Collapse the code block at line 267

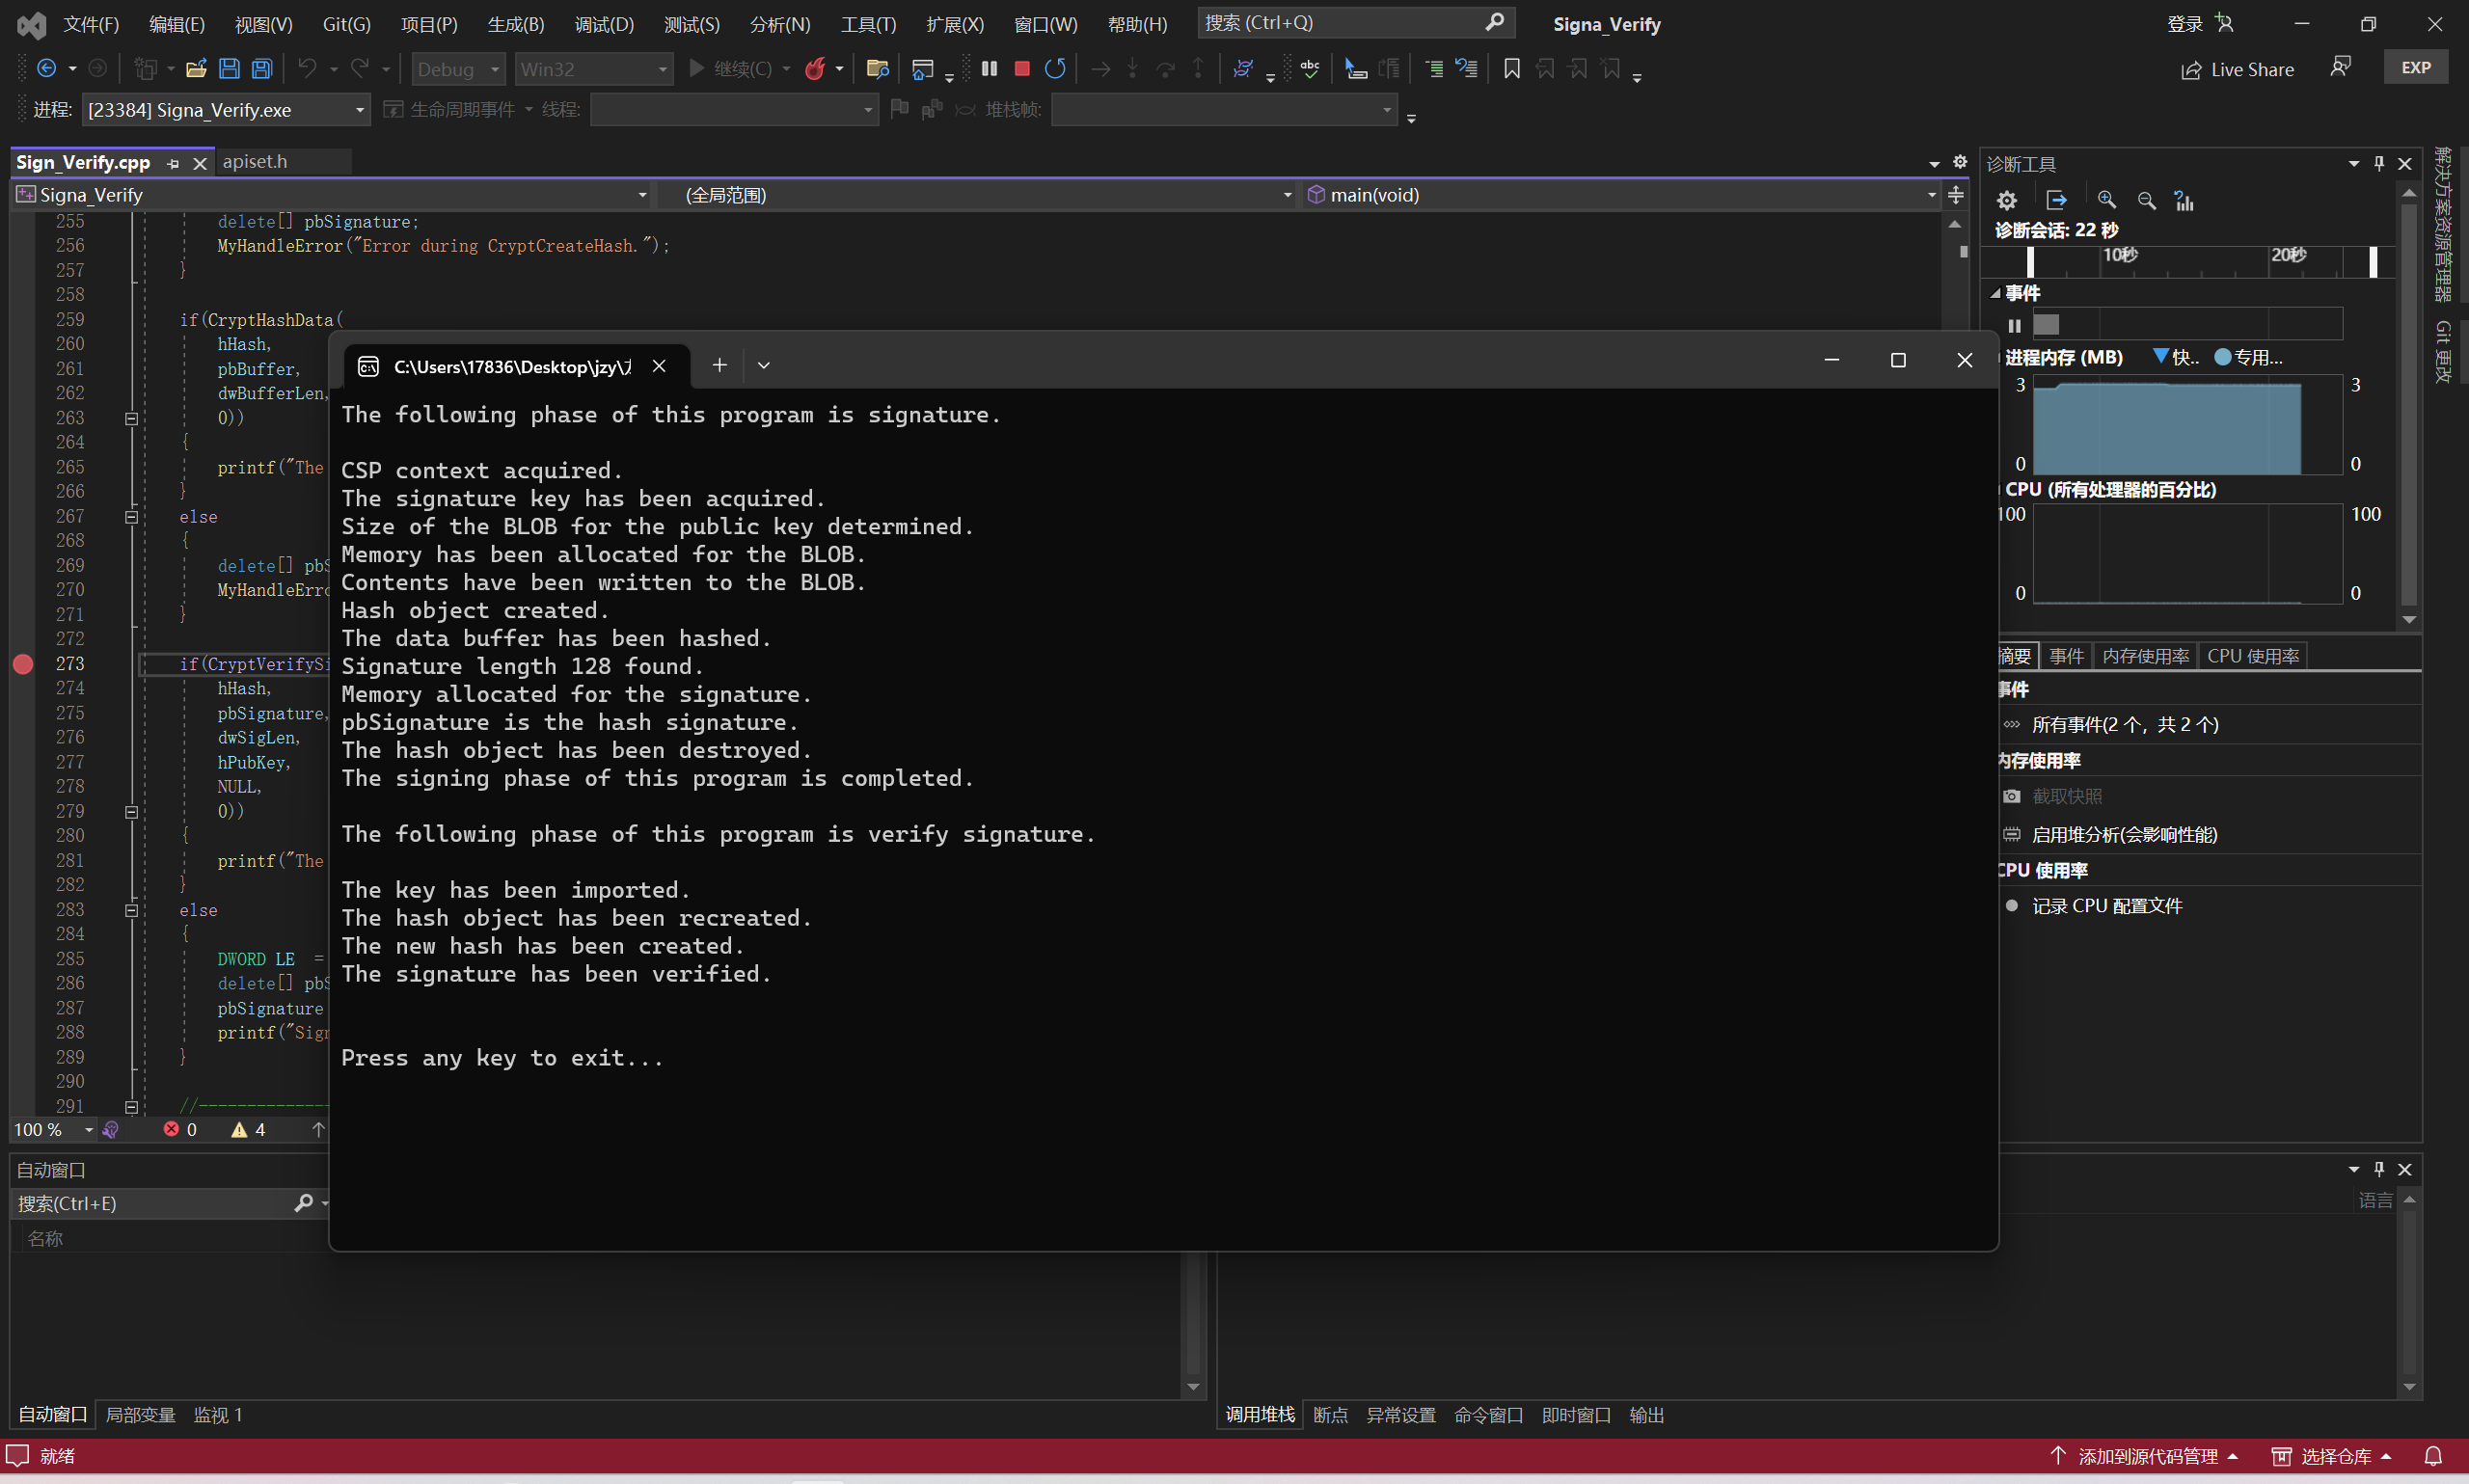(131, 517)
